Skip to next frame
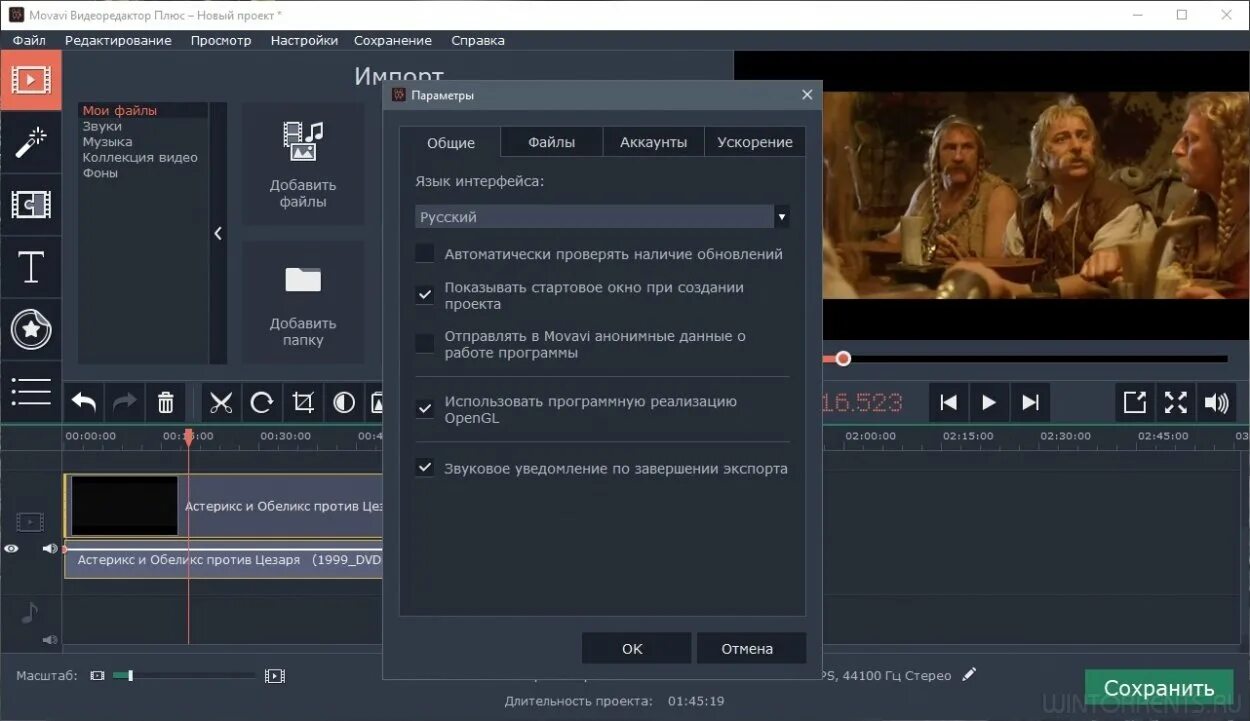The height and width of the screenshot is (721, 1250). click(x=1030, y=402)
